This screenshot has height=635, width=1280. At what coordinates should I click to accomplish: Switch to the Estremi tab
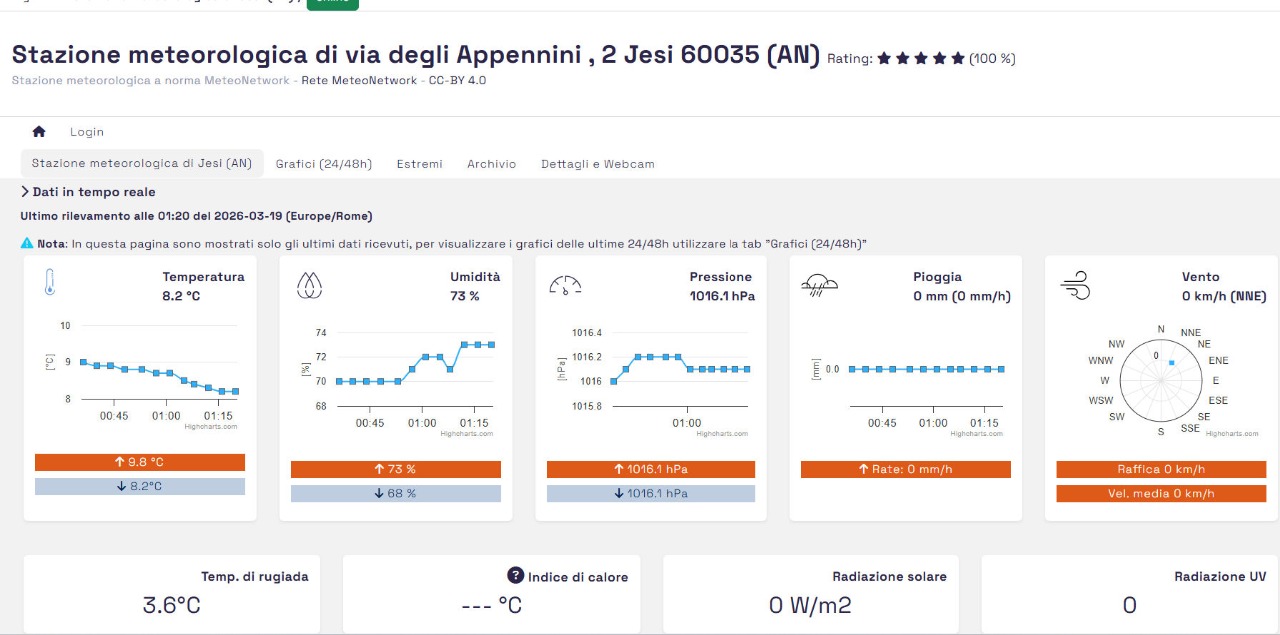point(419,164)
